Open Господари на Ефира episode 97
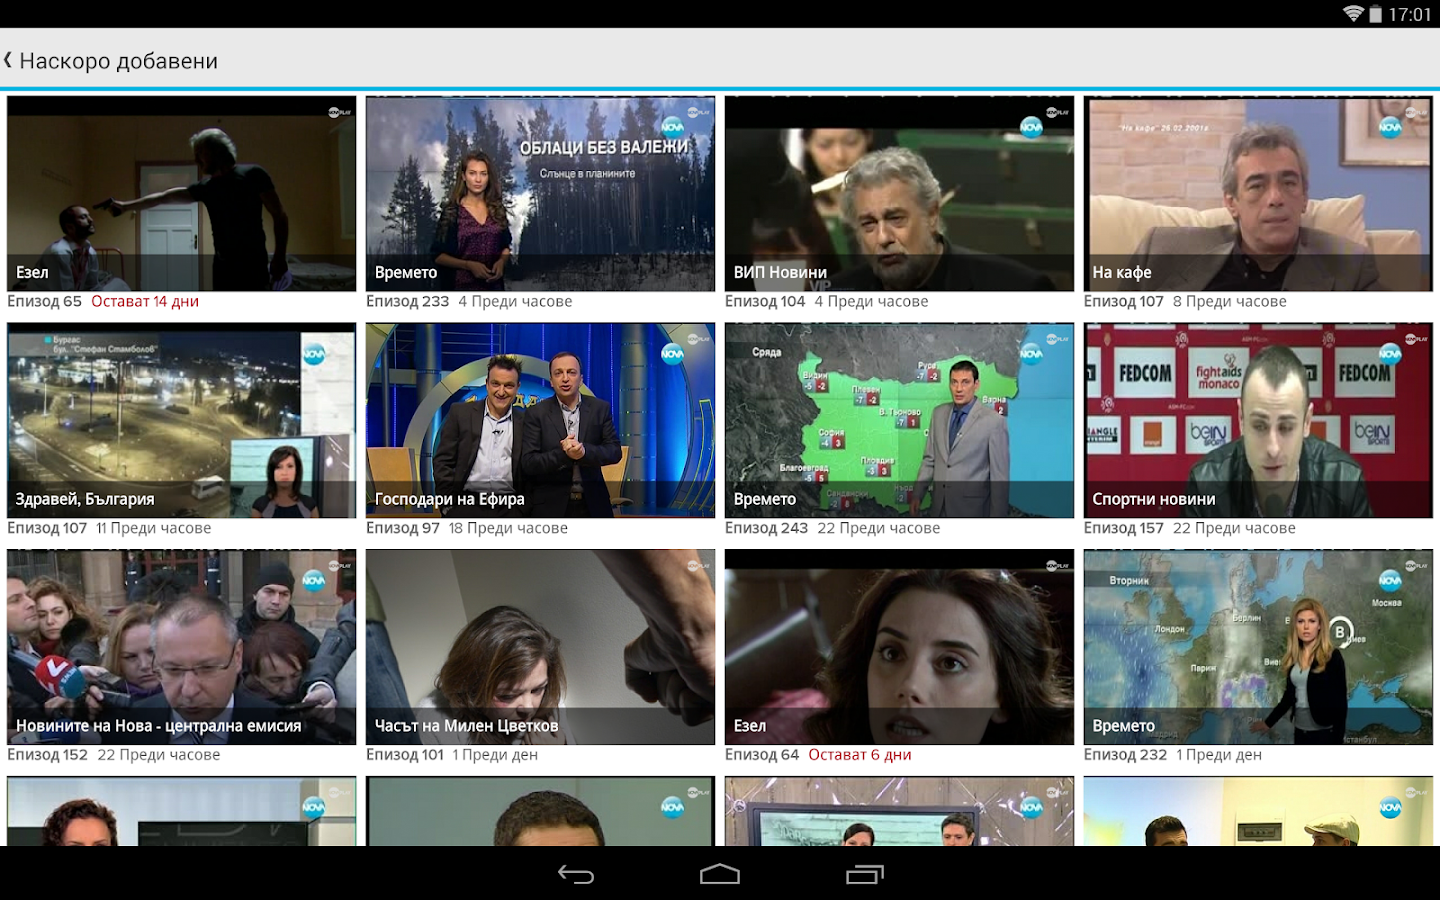The height and width of the screenshot is (900, 1440). tap(540, 420)
